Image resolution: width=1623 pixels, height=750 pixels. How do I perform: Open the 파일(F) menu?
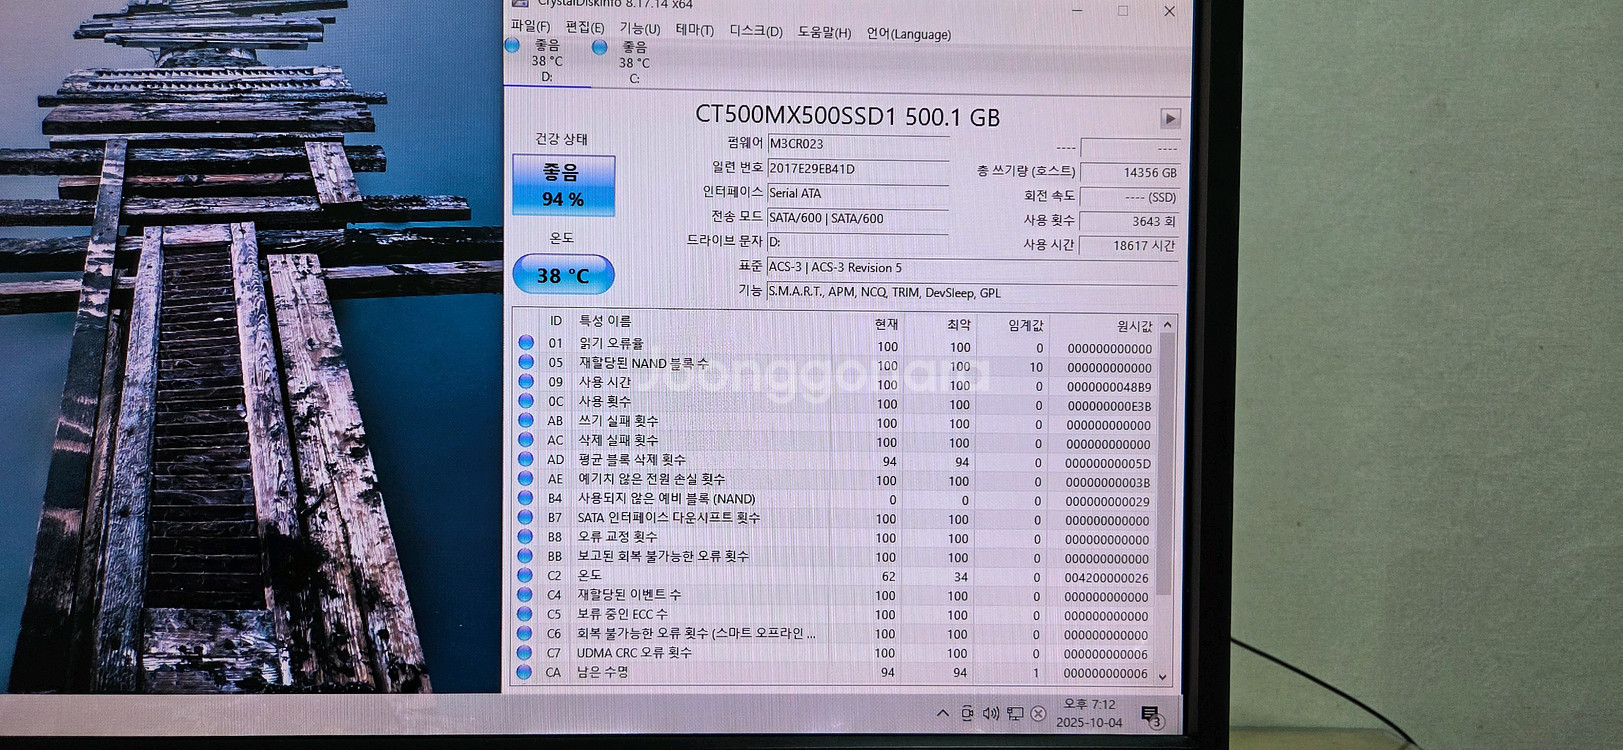click(x=530, y=26)
